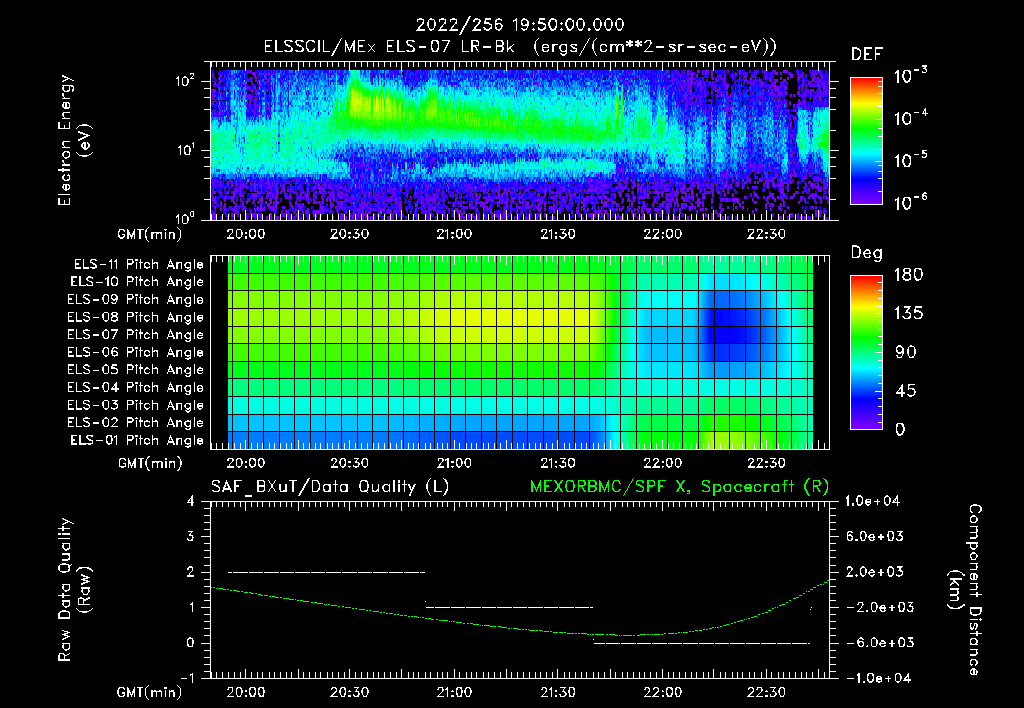Click the GMT(min) label under the pitch angle panel

pos(150,464)
